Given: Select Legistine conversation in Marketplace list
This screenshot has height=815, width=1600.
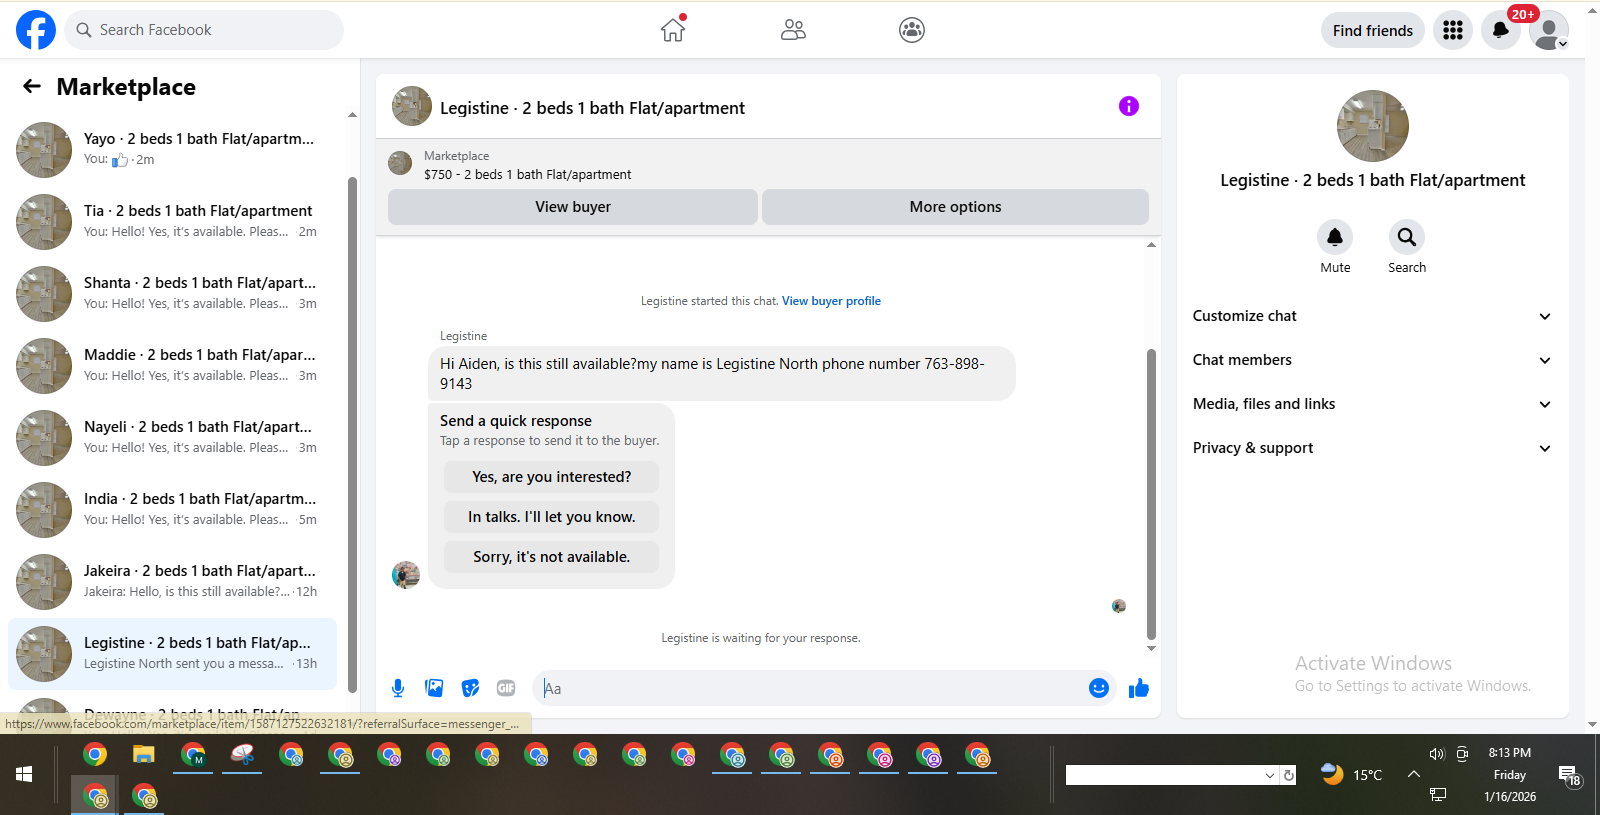Looking at the screenshot, I should [172, 654].
